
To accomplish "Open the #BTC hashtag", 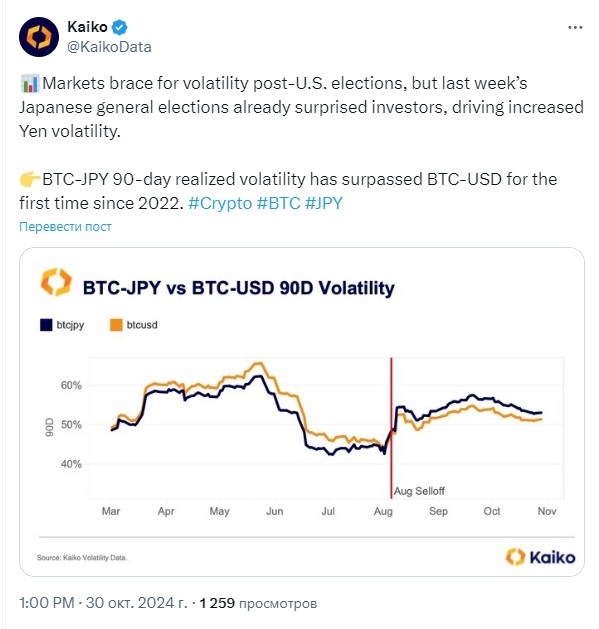I will pos(278,203).
